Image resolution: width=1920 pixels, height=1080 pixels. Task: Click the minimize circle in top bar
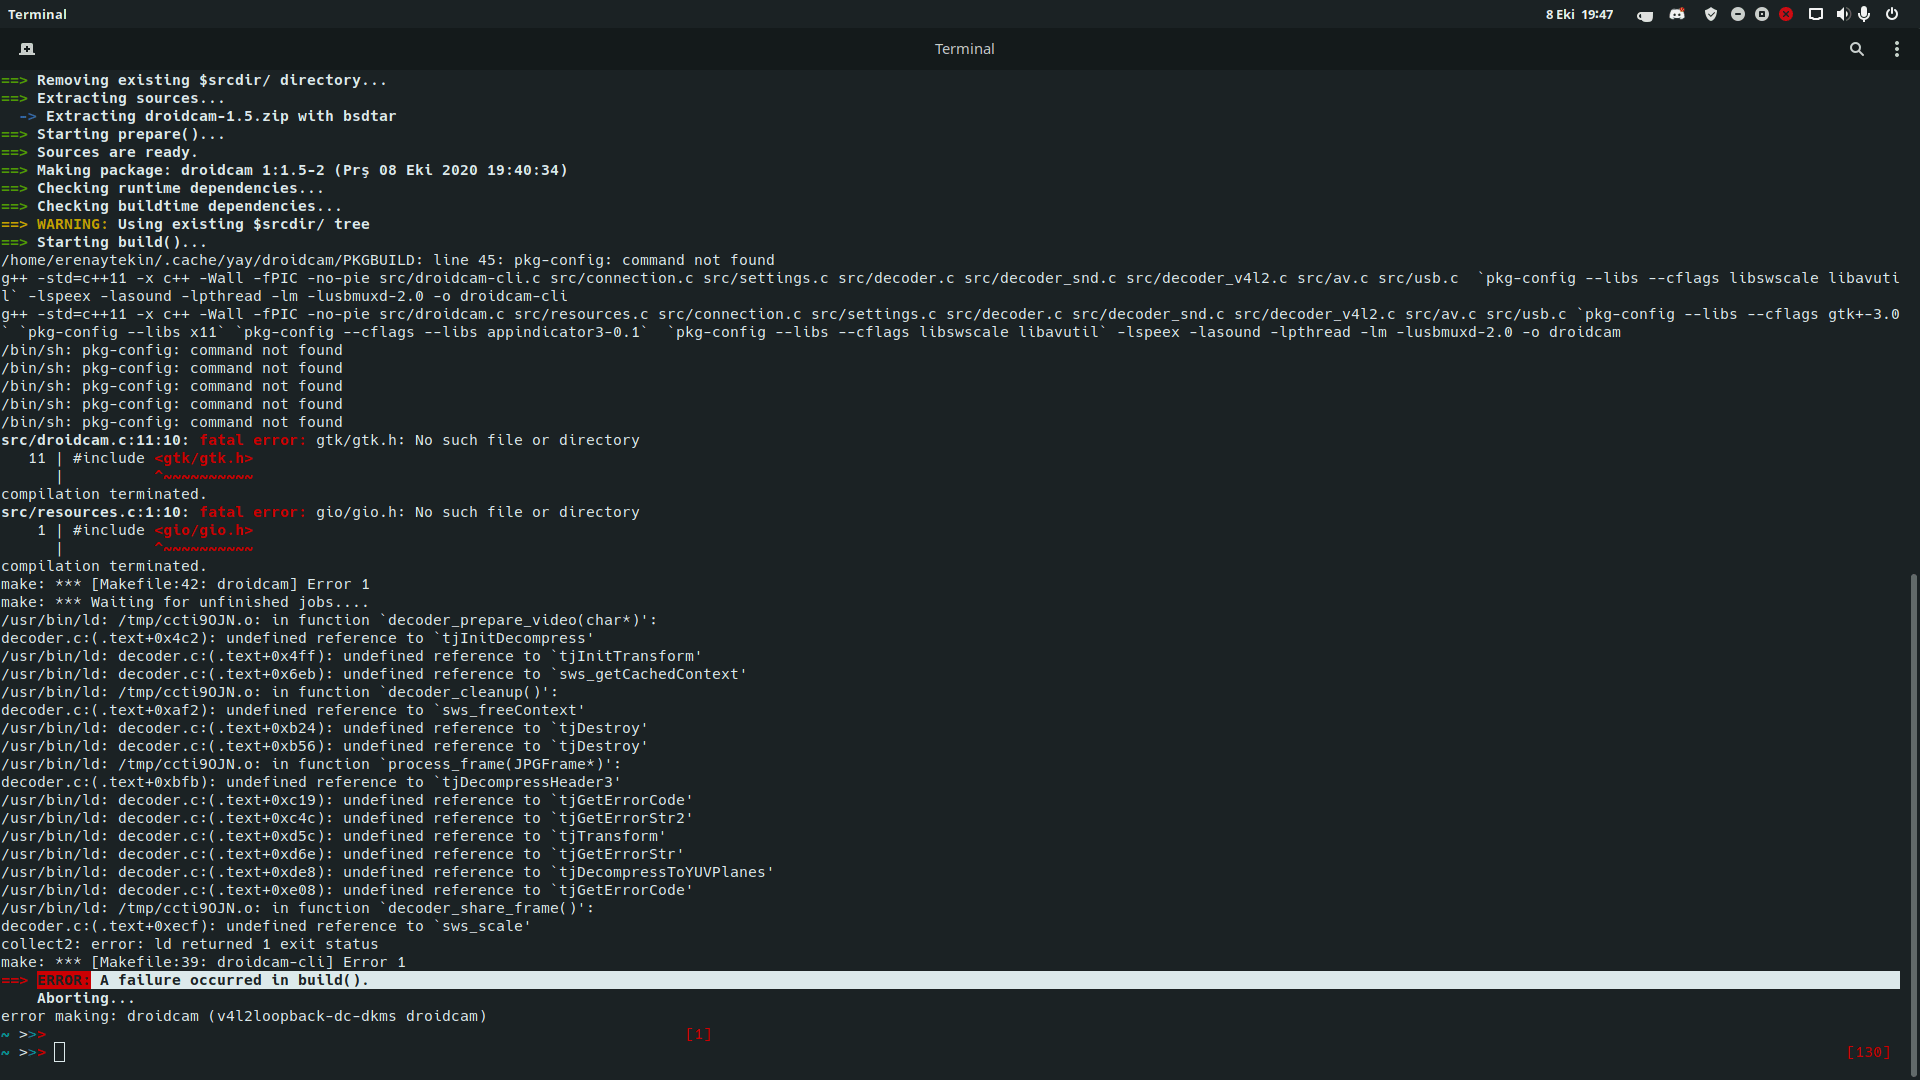(x=1738, y=15)
